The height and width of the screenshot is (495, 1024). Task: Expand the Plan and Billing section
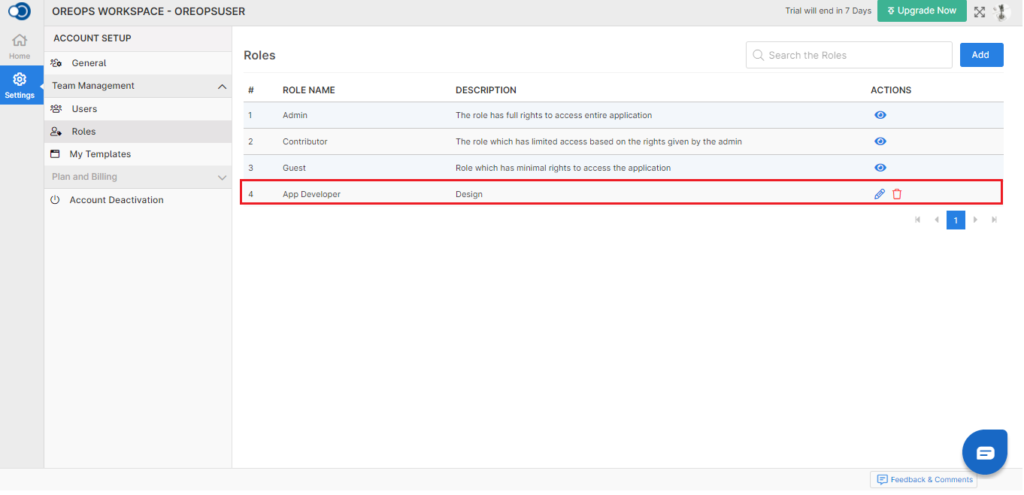(x=222, y=178)
